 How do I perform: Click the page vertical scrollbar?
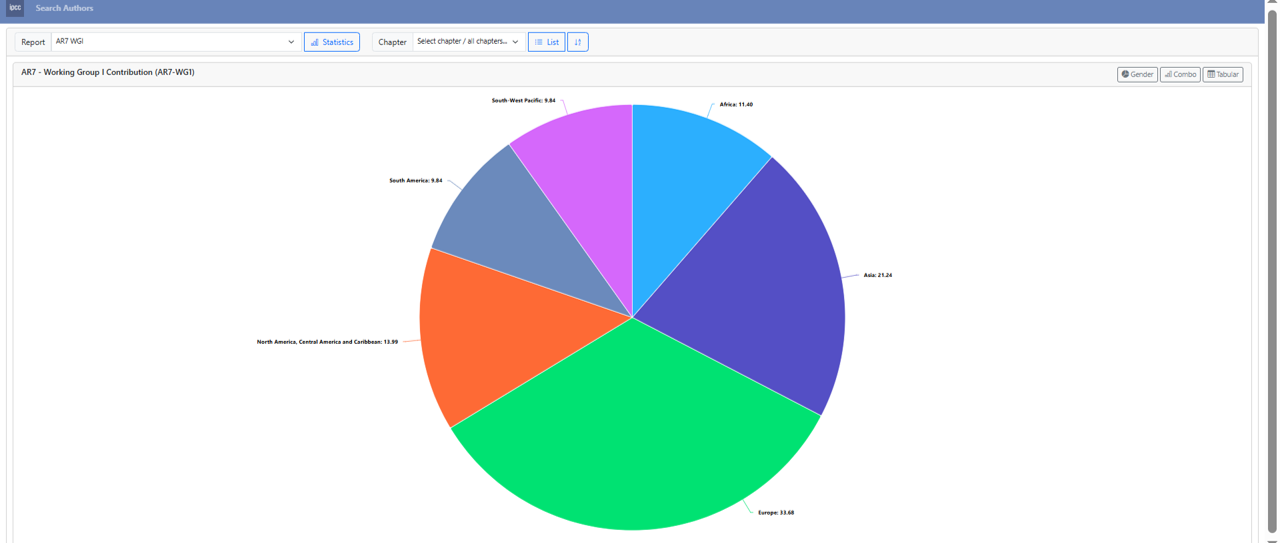(1272, 270)
